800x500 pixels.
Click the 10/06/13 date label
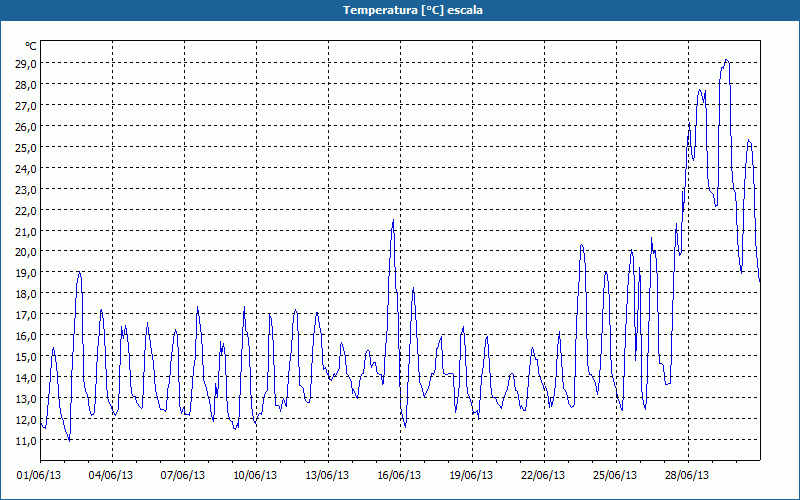[x=255, y=476]
